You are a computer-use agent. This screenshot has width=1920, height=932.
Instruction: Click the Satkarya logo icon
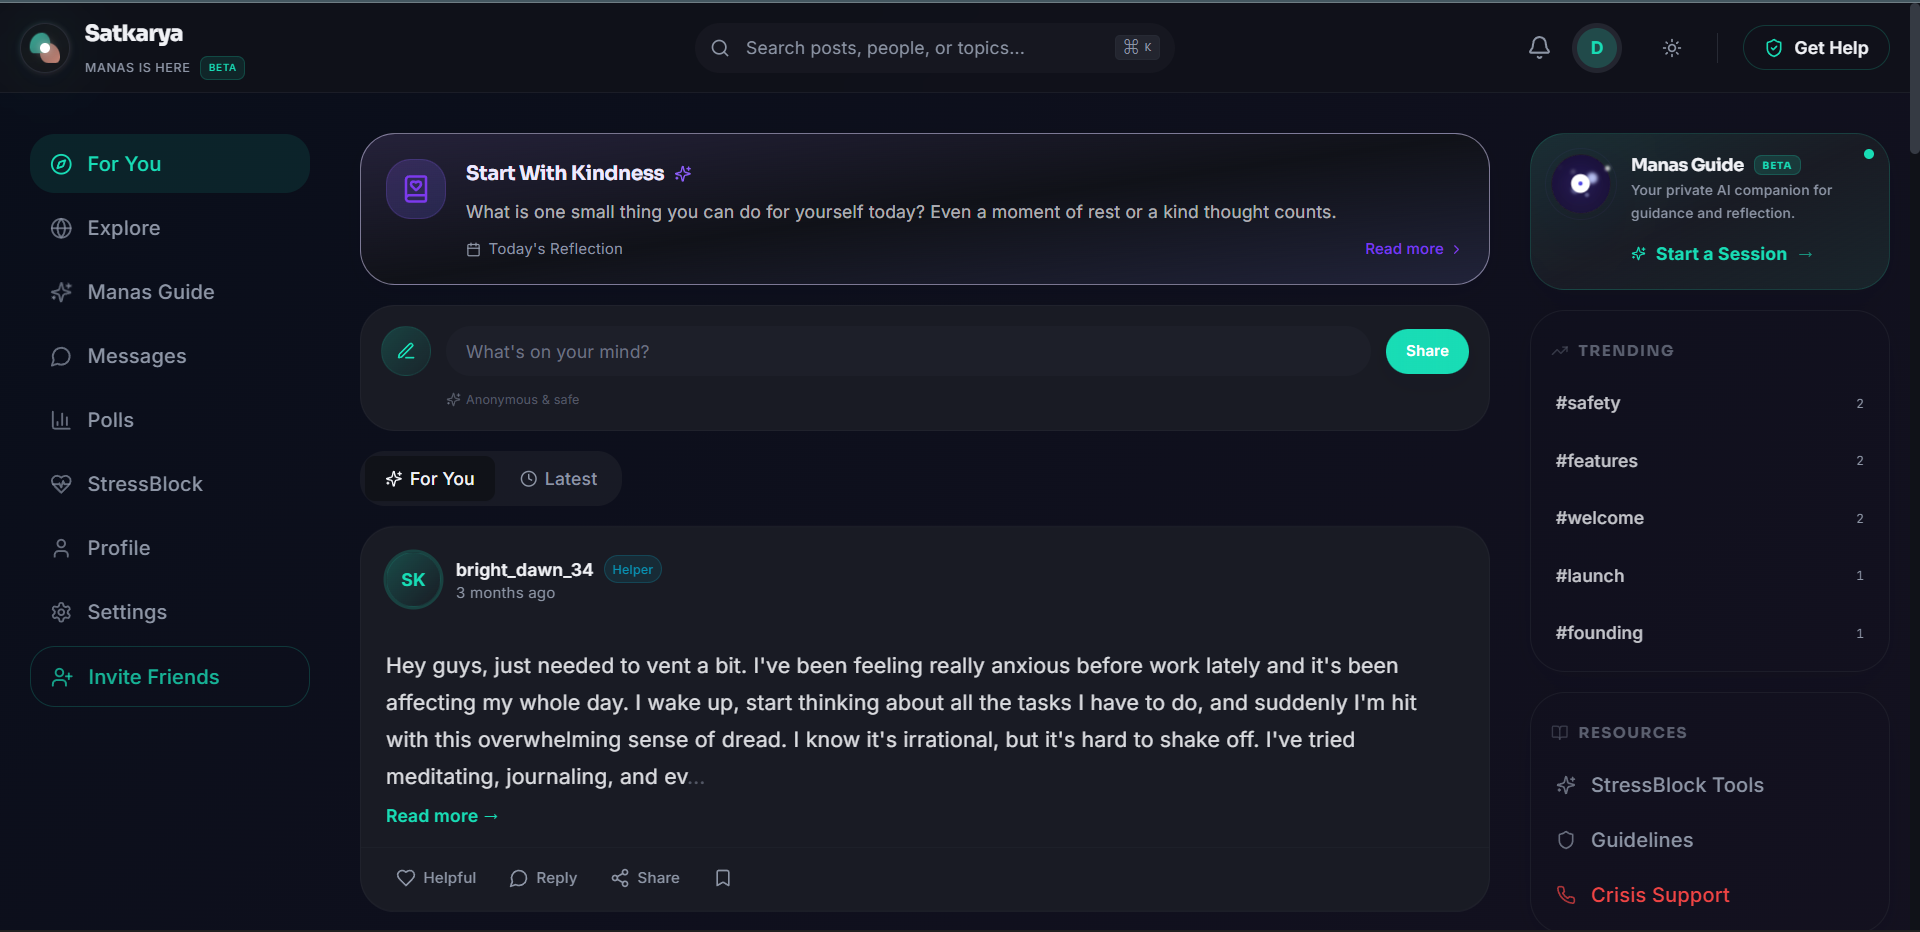click(45, 48)
